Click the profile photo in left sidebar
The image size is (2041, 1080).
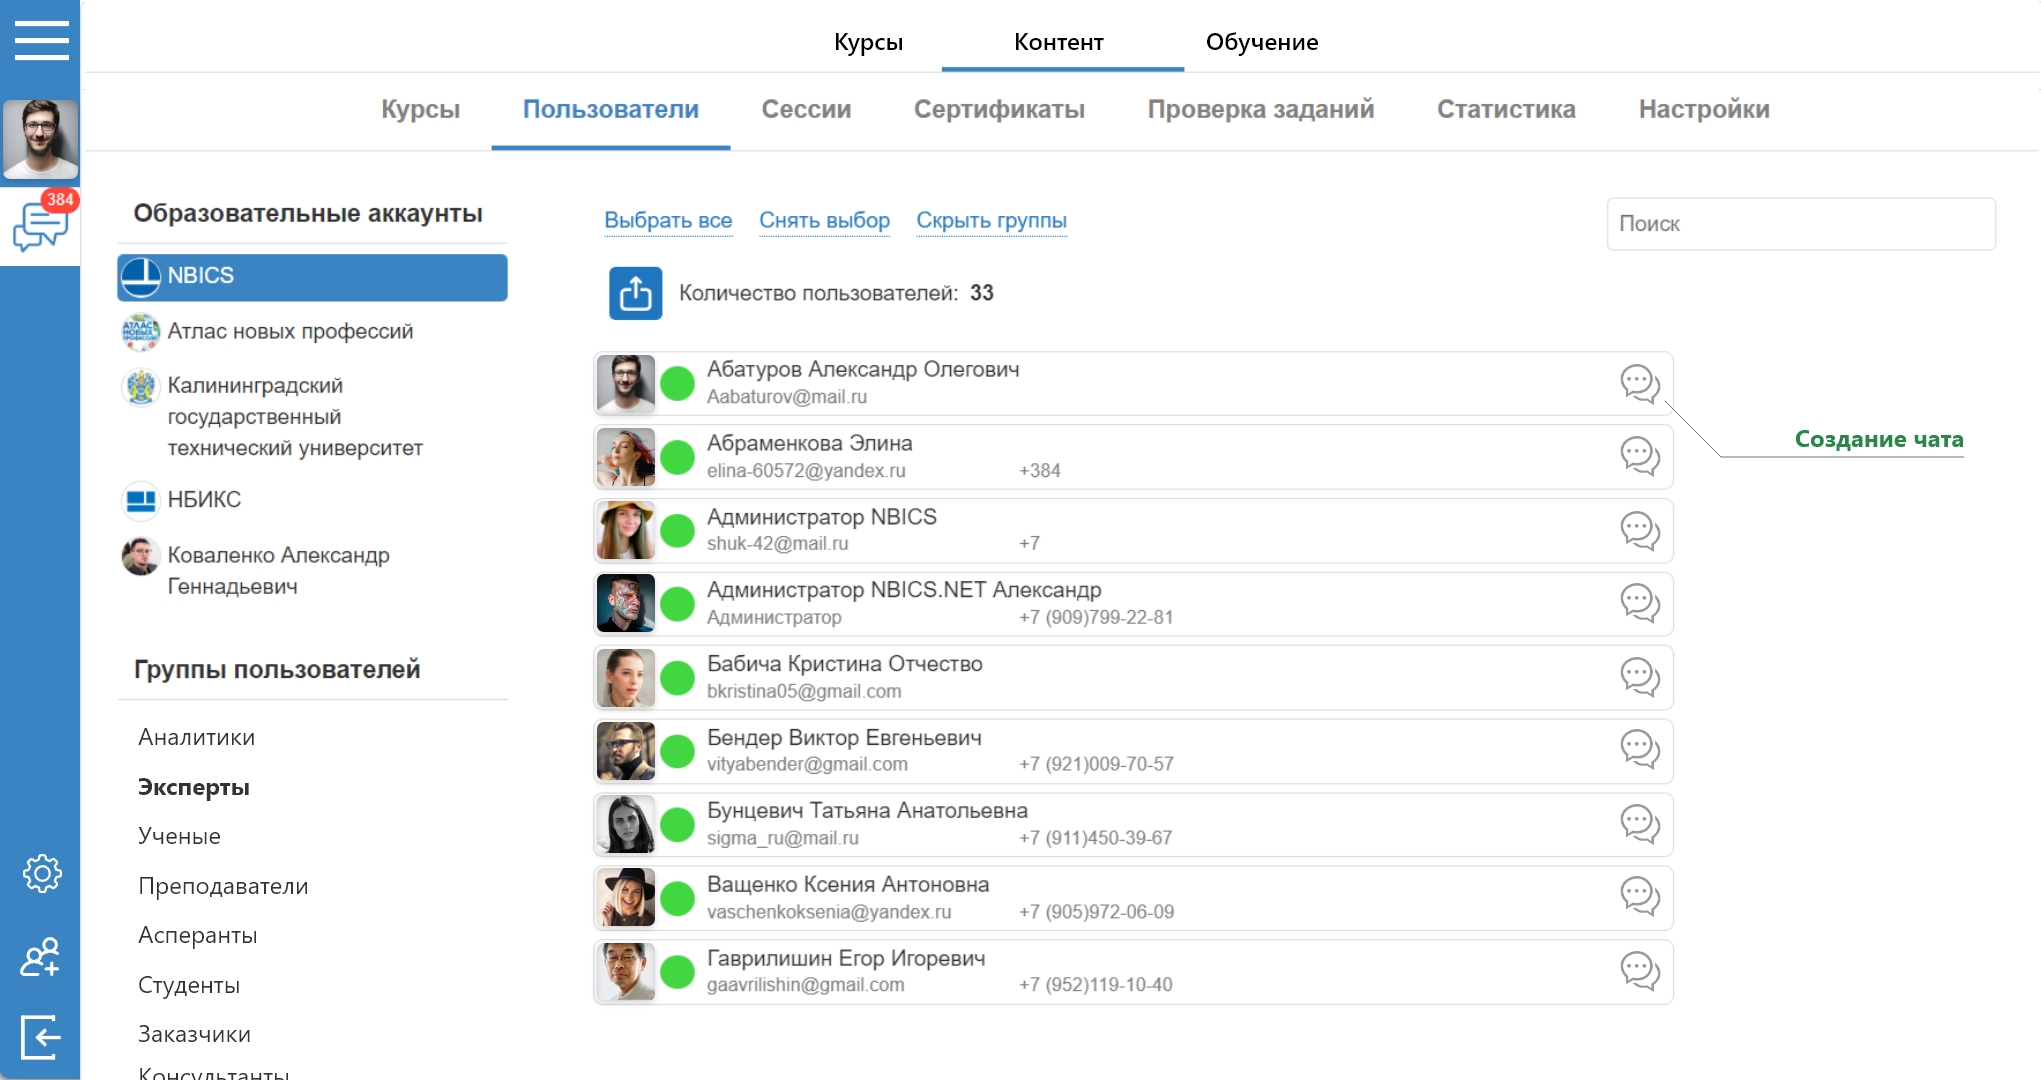click(41, 139)
